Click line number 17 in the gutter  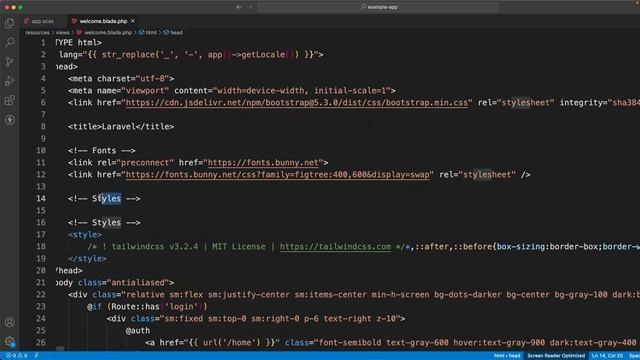point(41,235)
